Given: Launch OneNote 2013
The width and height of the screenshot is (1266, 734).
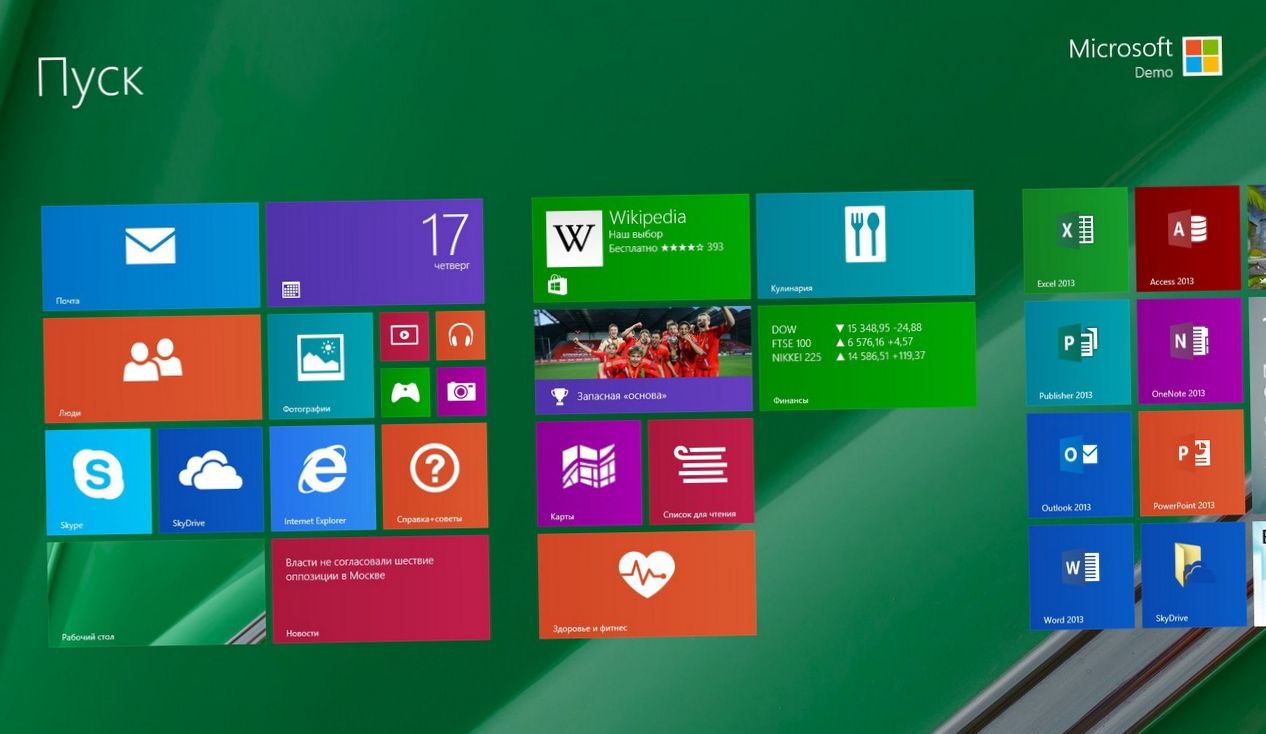Looking at the screenshot, I should pyautogui.click(x=1189, y=350).
